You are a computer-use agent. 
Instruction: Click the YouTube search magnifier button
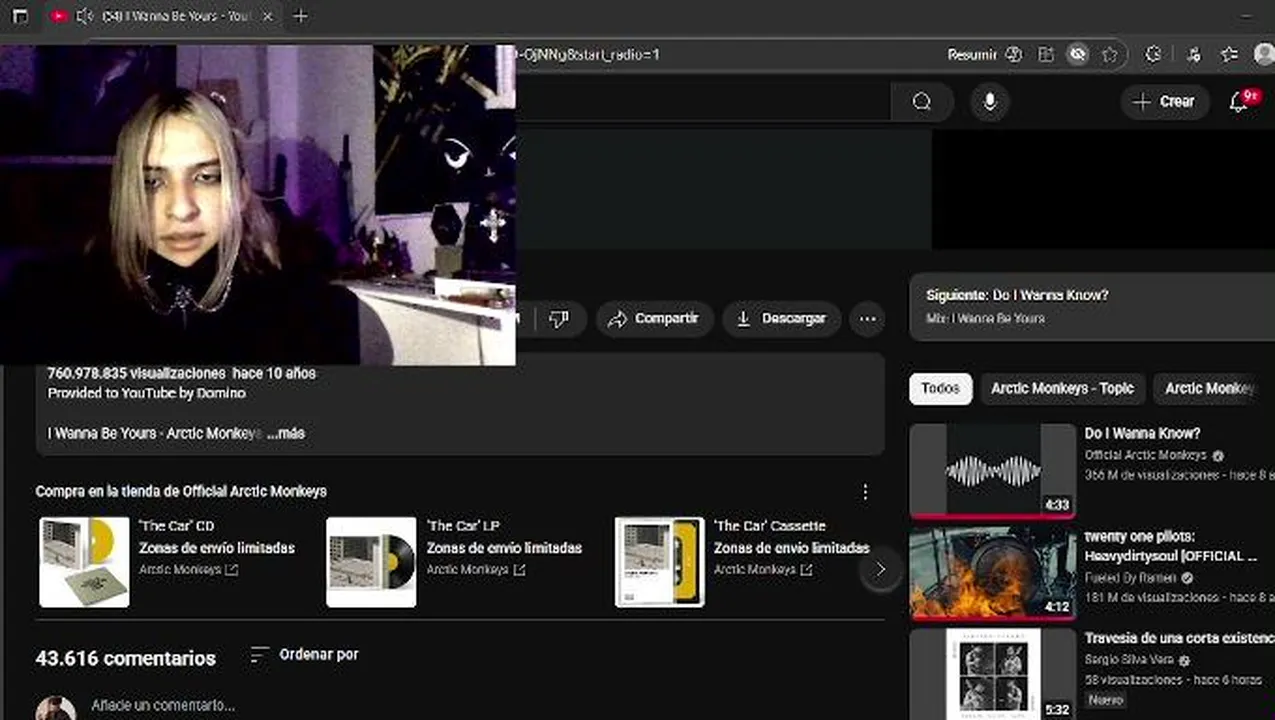(x=921, y=101)
